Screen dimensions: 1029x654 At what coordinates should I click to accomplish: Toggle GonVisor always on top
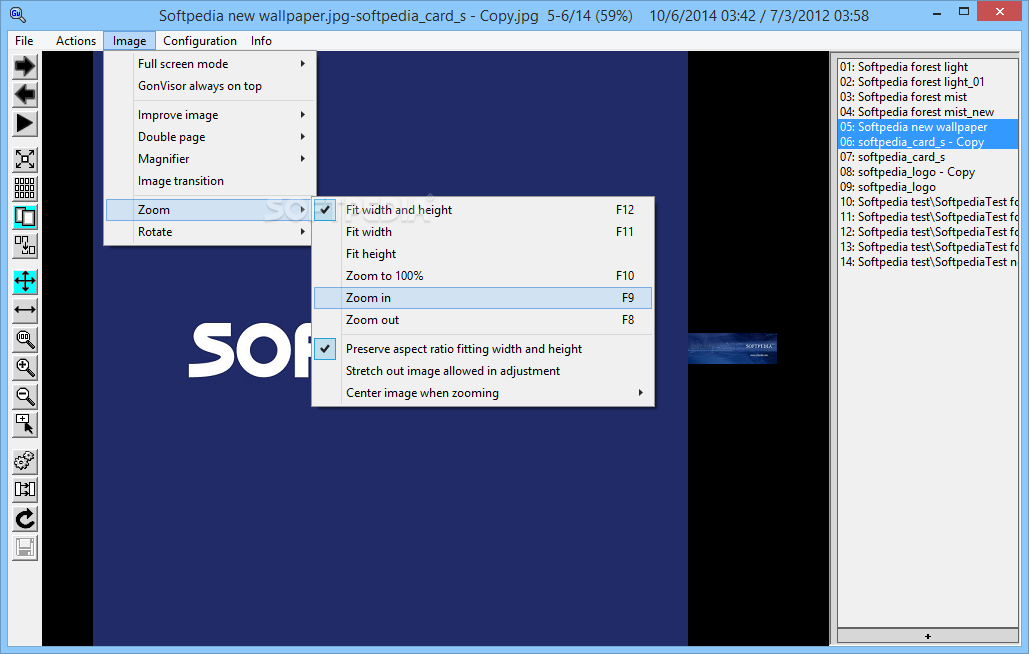click(210, 86)
